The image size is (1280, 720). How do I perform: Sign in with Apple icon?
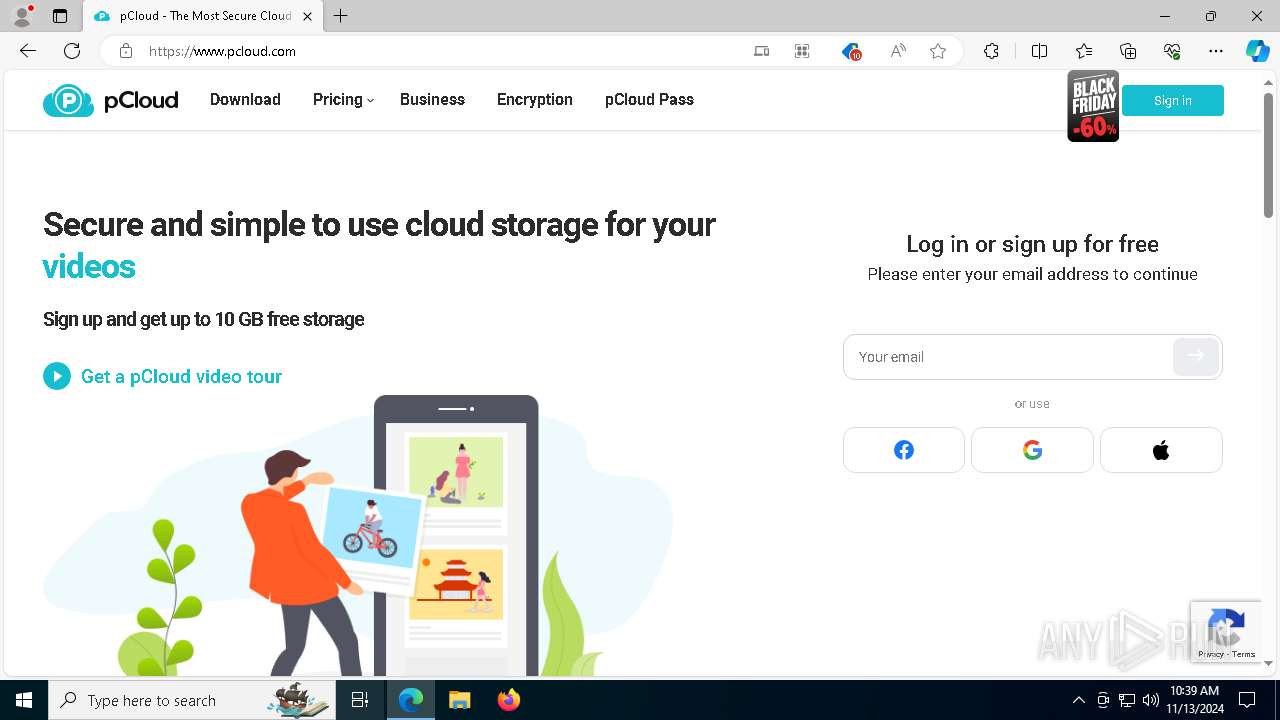[1161, 450]
